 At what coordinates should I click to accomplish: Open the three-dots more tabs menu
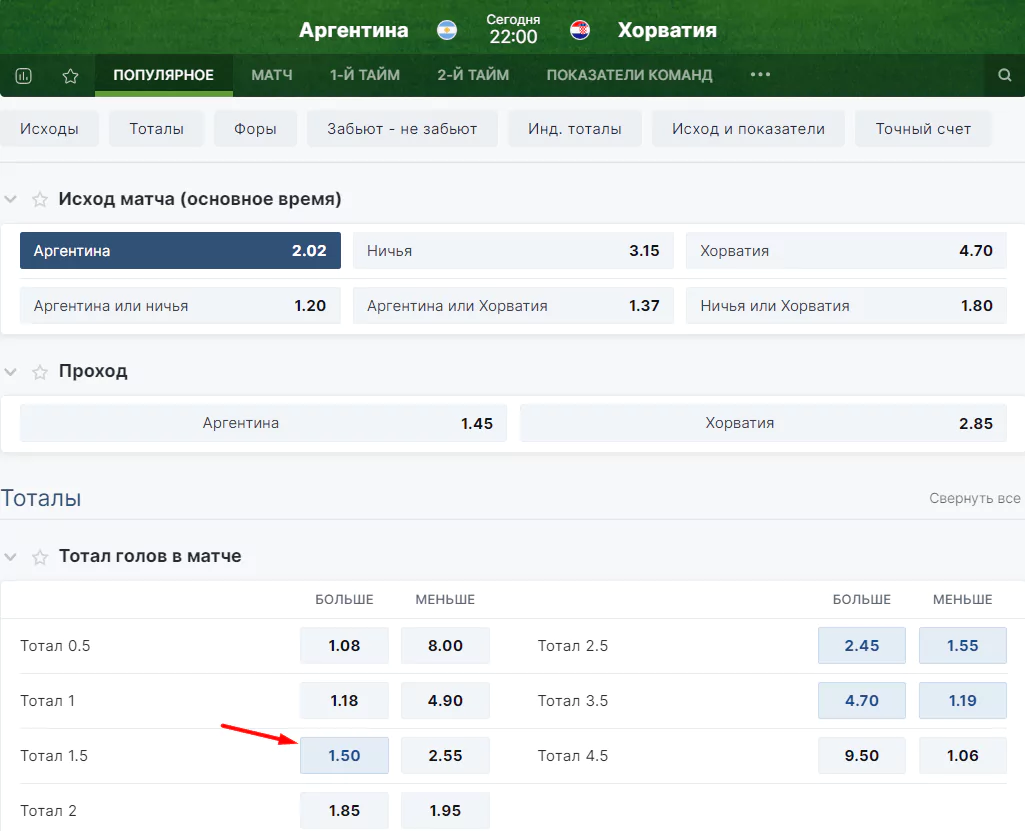(x=760, y=75)
